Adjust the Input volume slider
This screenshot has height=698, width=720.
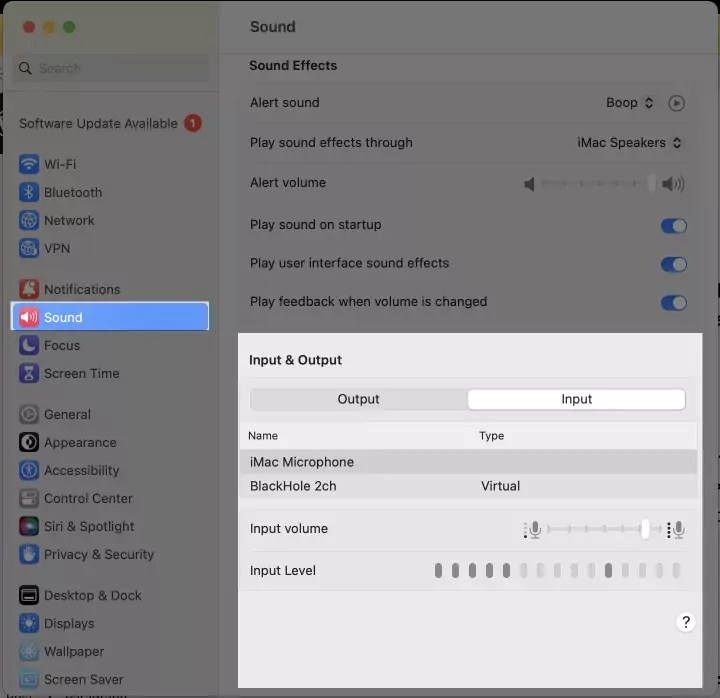604,529
